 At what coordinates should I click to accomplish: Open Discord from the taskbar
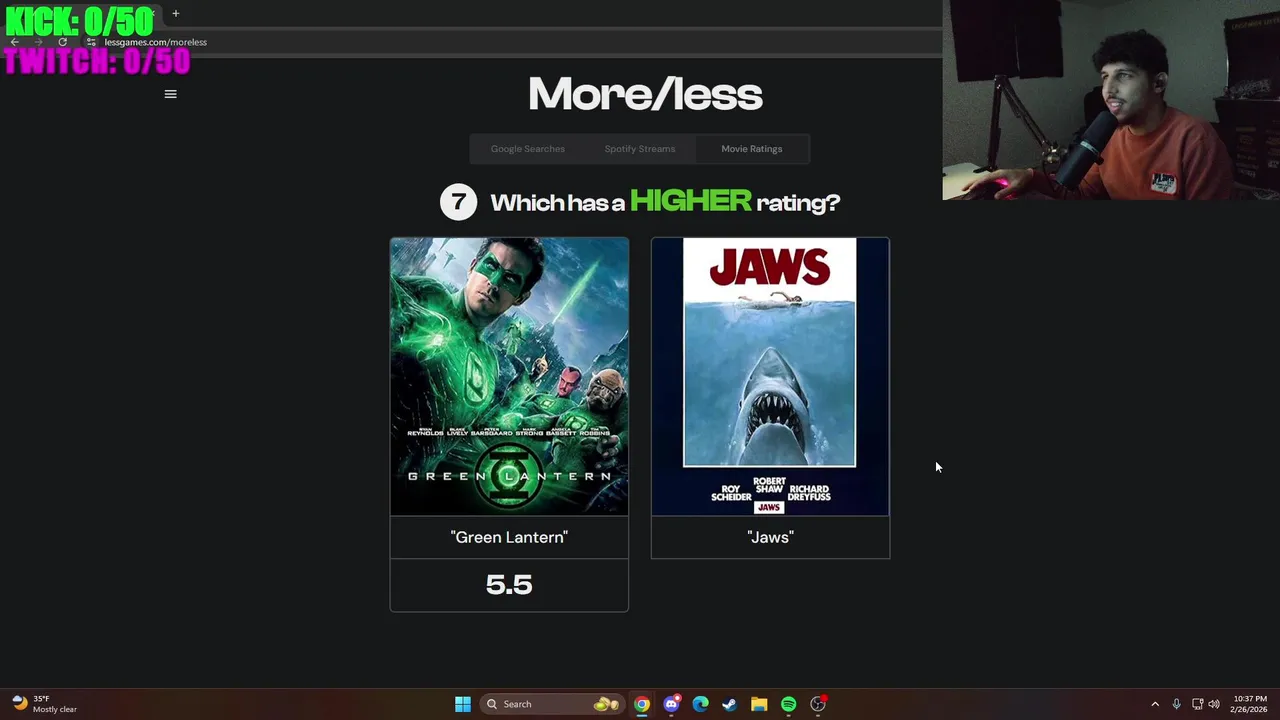click(x=671, y=704)
